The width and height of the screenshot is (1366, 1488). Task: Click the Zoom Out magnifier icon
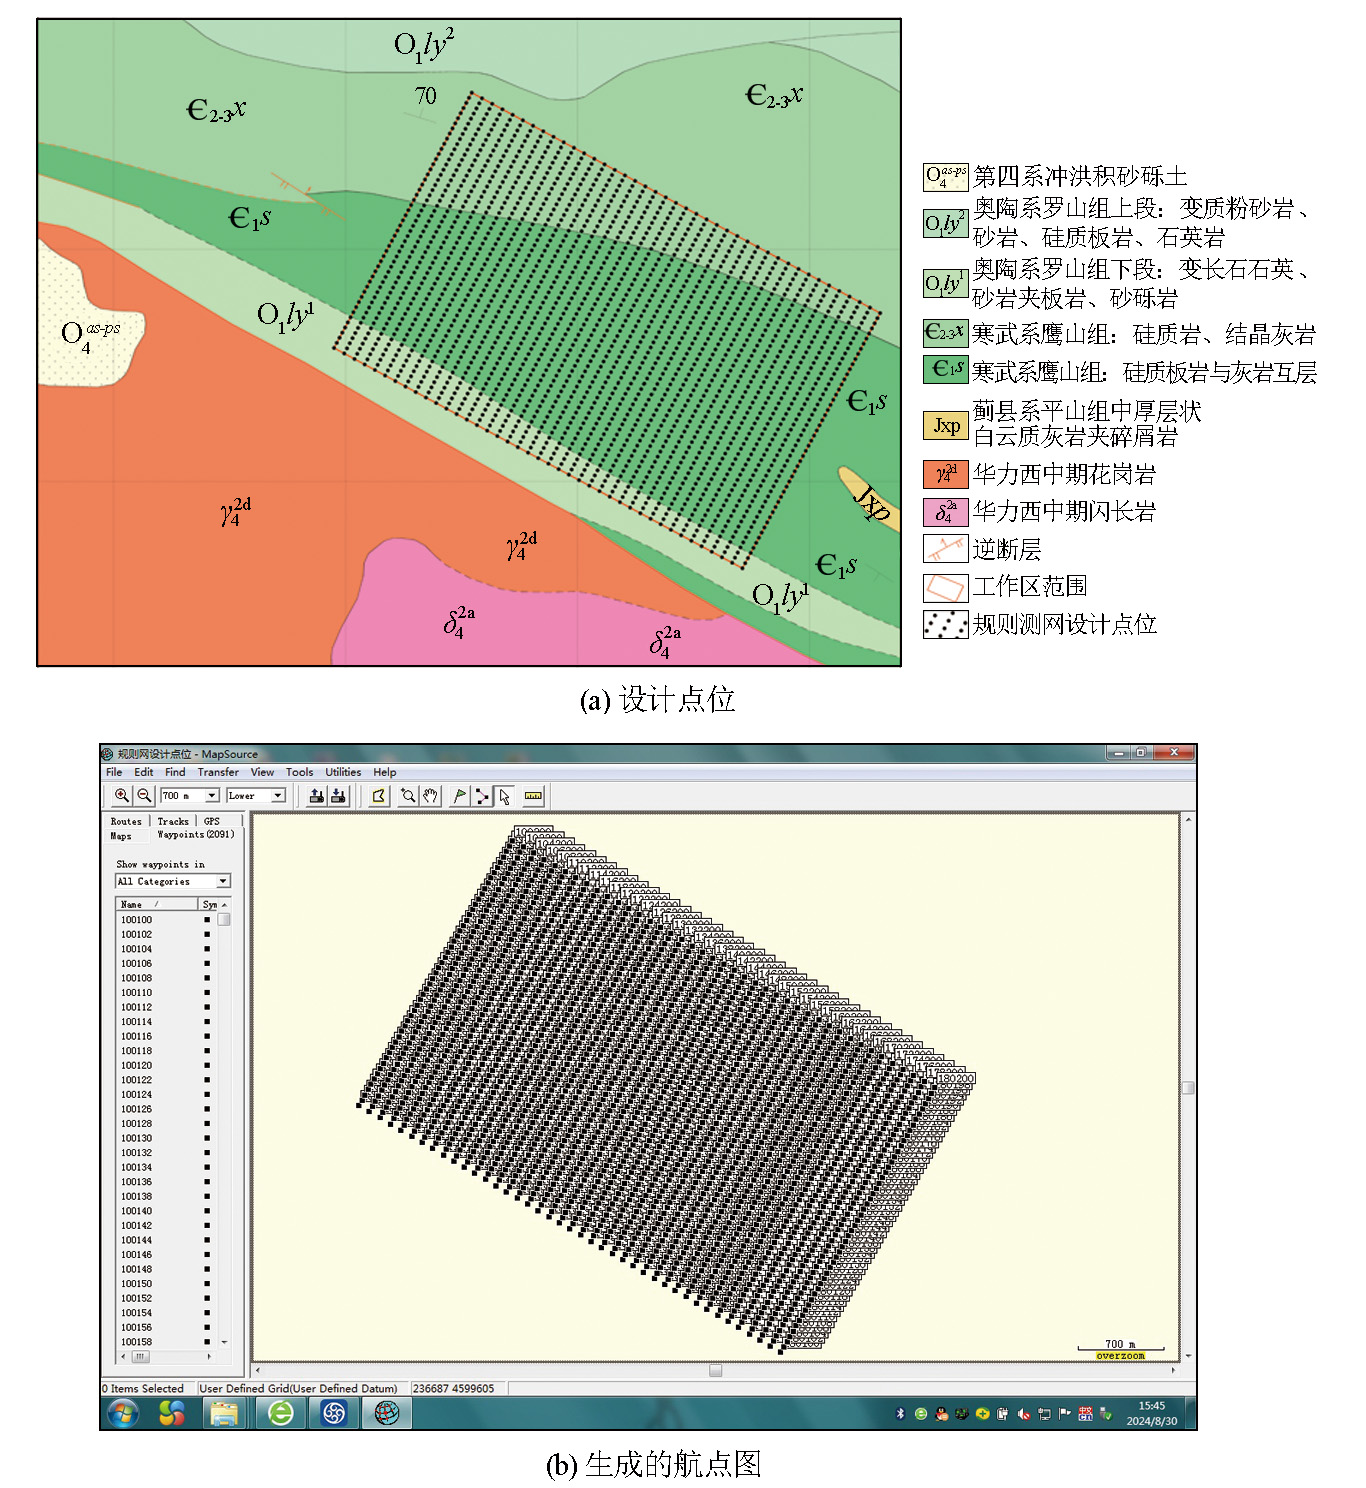pyautogui.click(x=144, y=796)
